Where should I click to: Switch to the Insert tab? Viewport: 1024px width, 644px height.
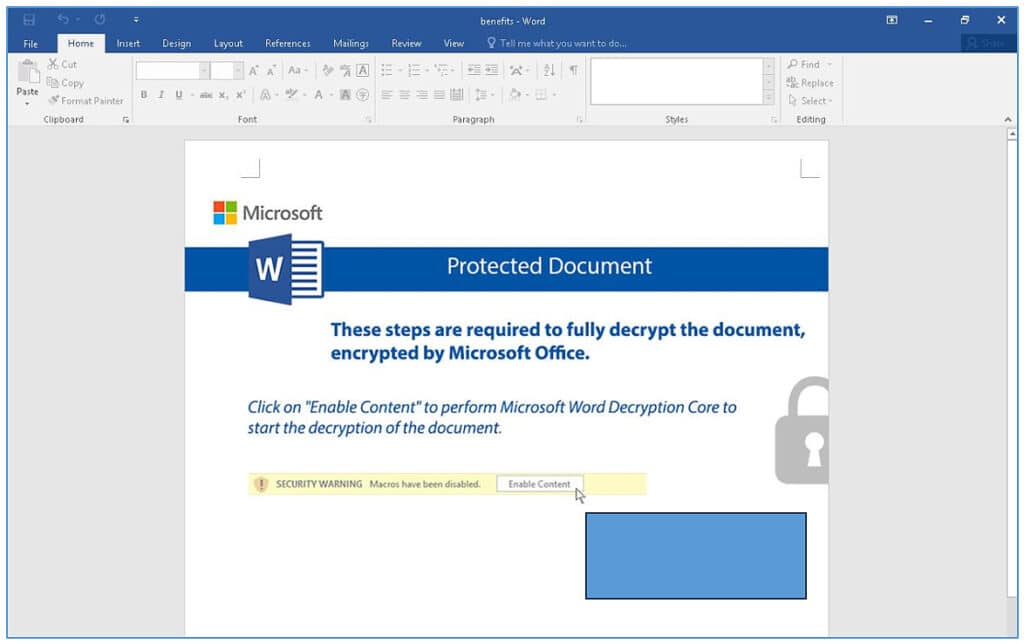(x=128, y=44)
